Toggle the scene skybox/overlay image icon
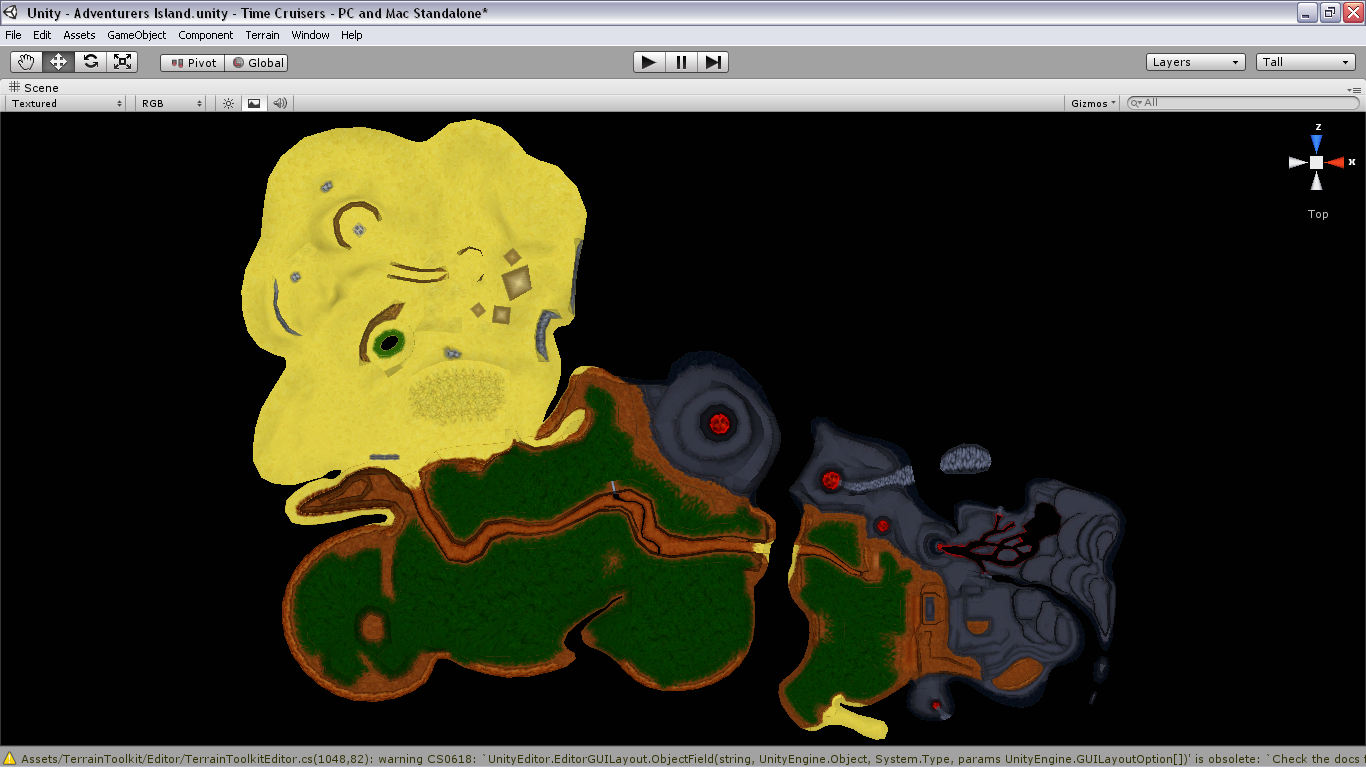Image resolution: width=1366 pixels, height=768 pixels. (x=254, y=103)
